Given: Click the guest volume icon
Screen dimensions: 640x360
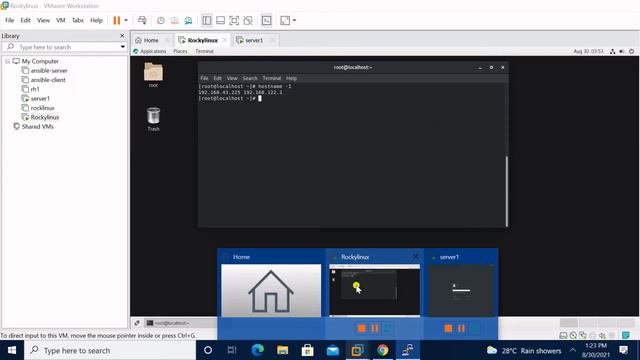Looking at the screenshot, I should (x=622, y=51).
